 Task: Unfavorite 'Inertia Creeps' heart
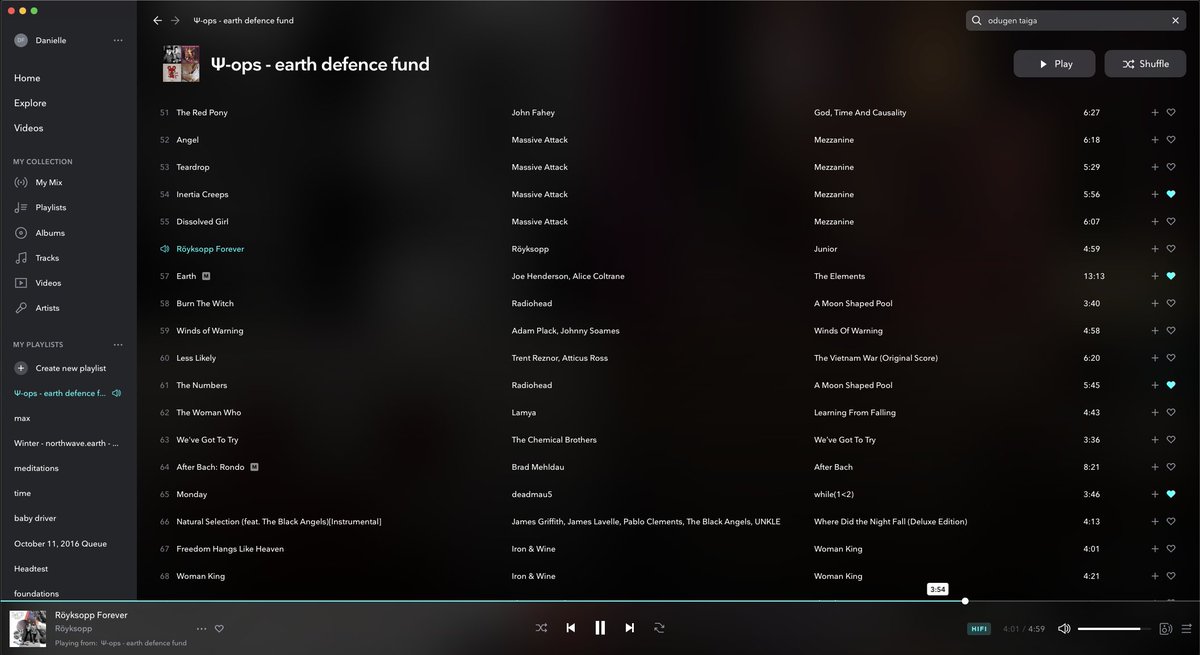click(1171, 194)
